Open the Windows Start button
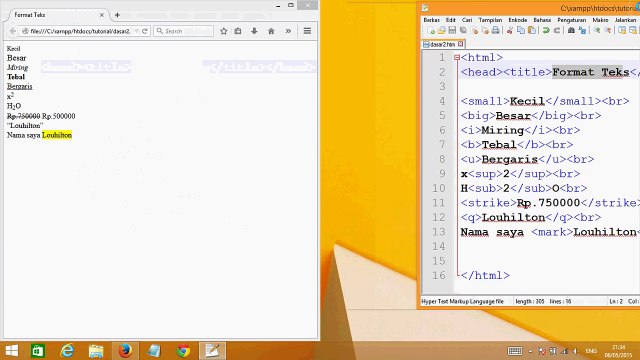 click(x=12, y=351)
